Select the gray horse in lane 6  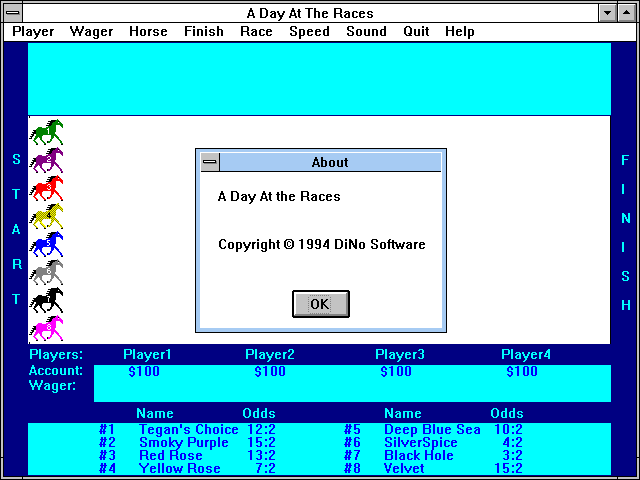(x=46, y=272)
